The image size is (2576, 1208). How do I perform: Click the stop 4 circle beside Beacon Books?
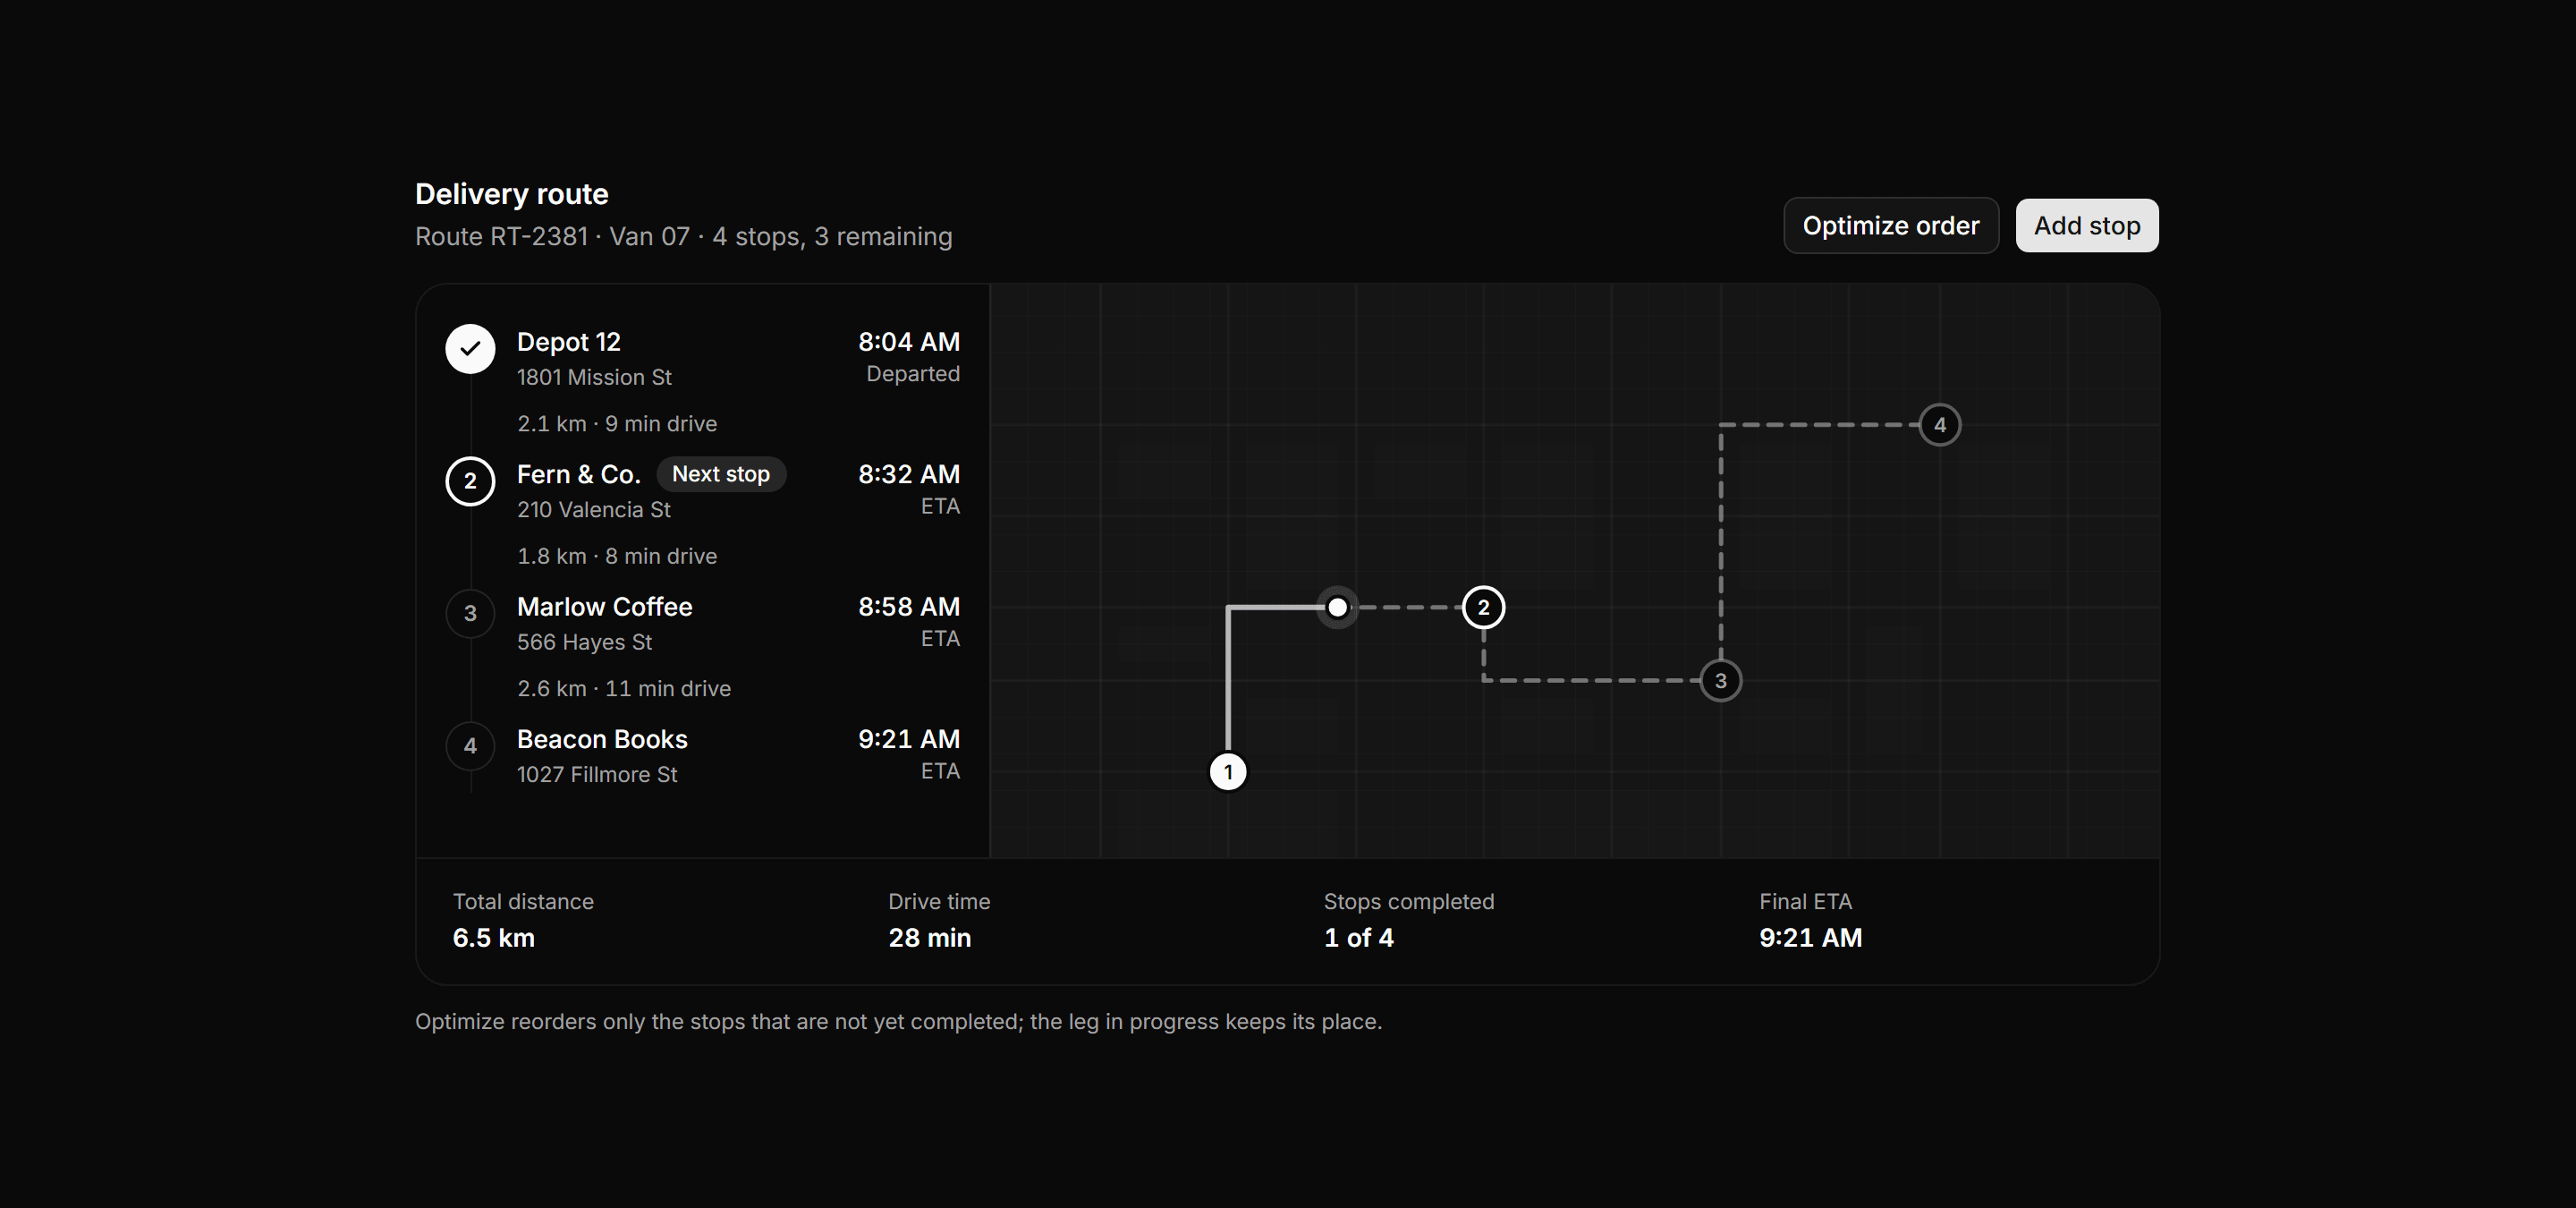click(x=470, y=746)
